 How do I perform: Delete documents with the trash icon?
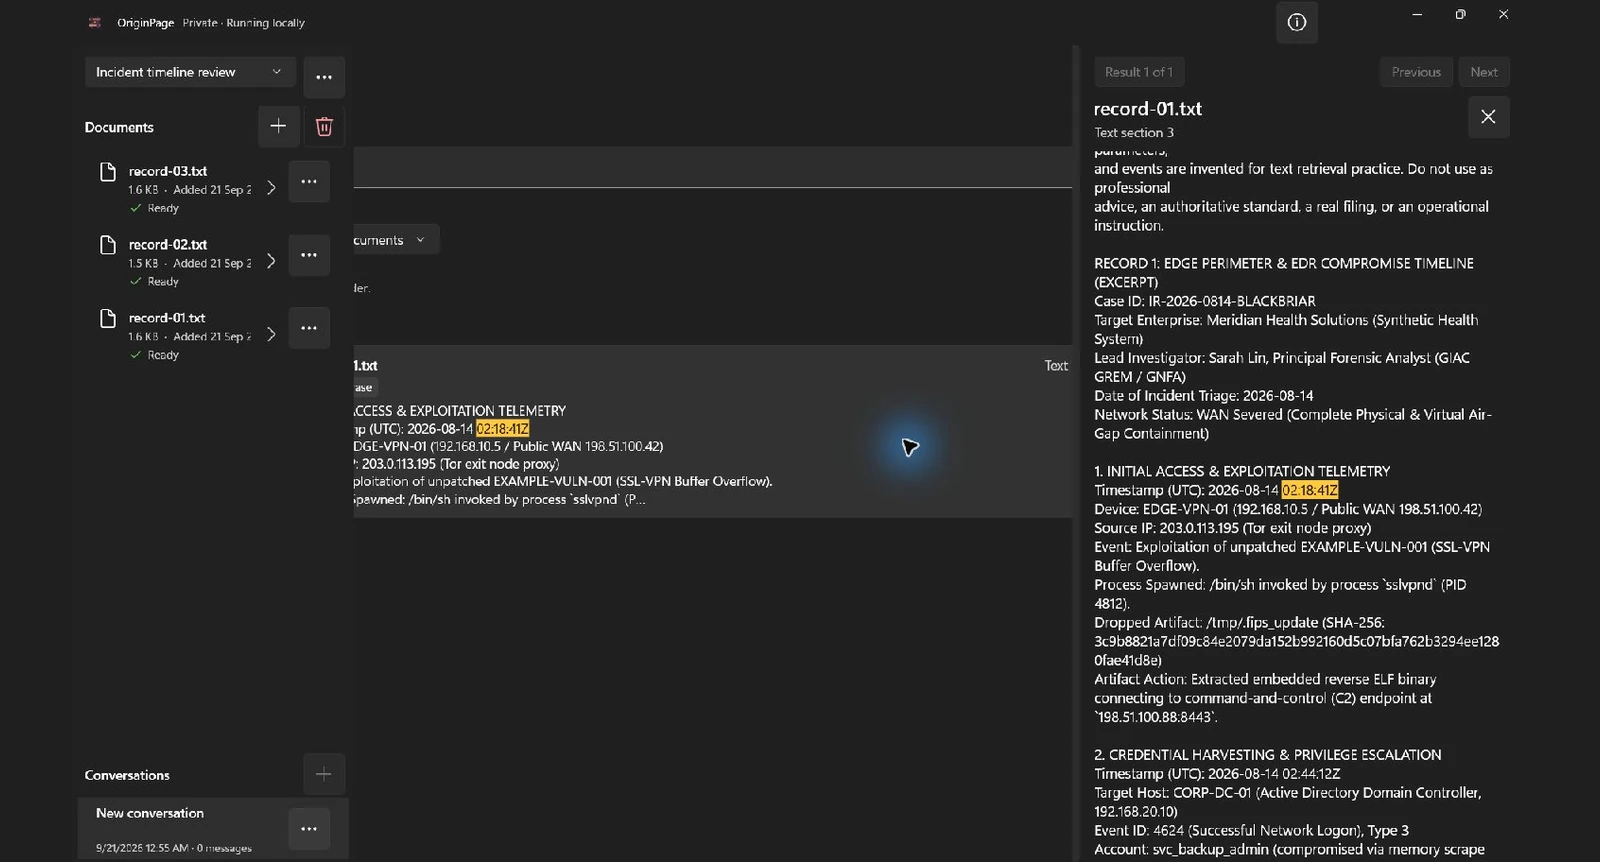324,126
